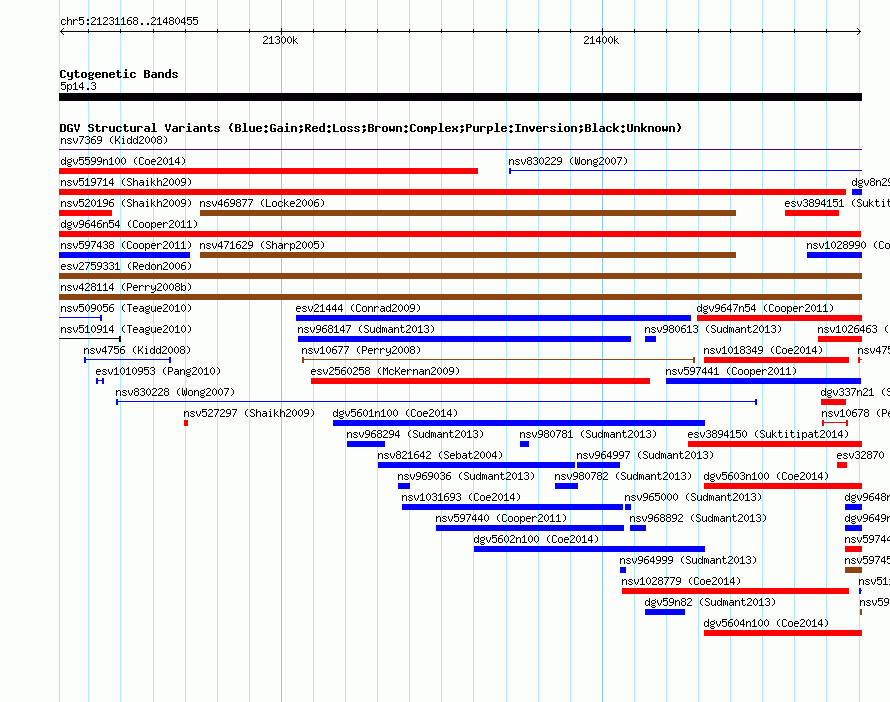890x702 pixels.
Task: Select nsv964999 (Sudmant2013) label
Action: (x=688, y=560)
